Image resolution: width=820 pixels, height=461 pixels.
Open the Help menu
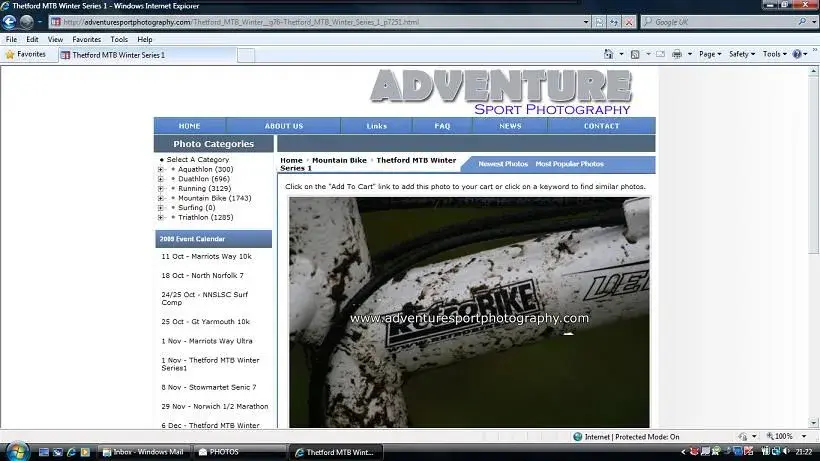coord(145,39)
